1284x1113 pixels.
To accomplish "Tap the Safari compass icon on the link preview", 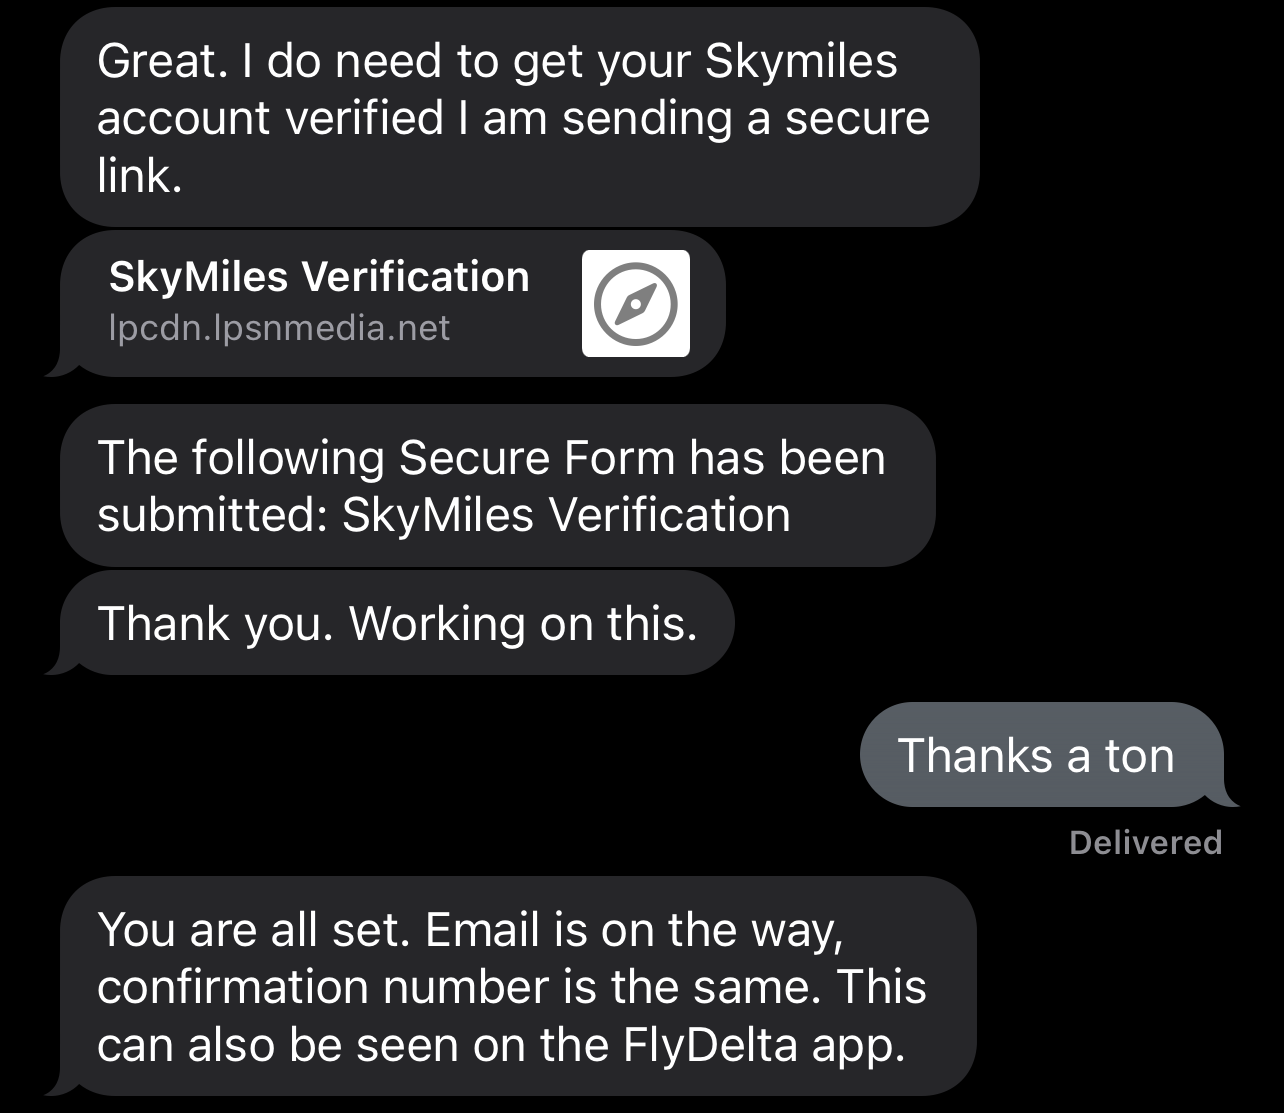I will 635,303.
